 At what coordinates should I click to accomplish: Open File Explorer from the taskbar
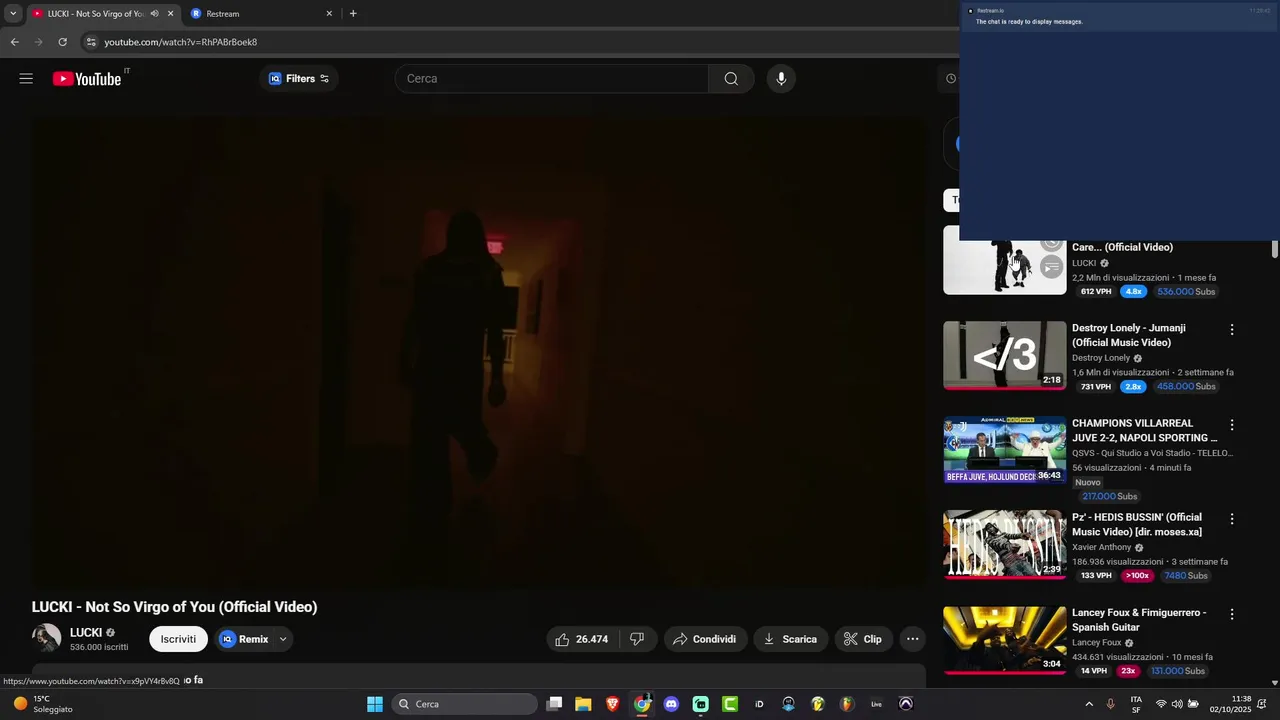pyautogui.click(x=583, y=704)
